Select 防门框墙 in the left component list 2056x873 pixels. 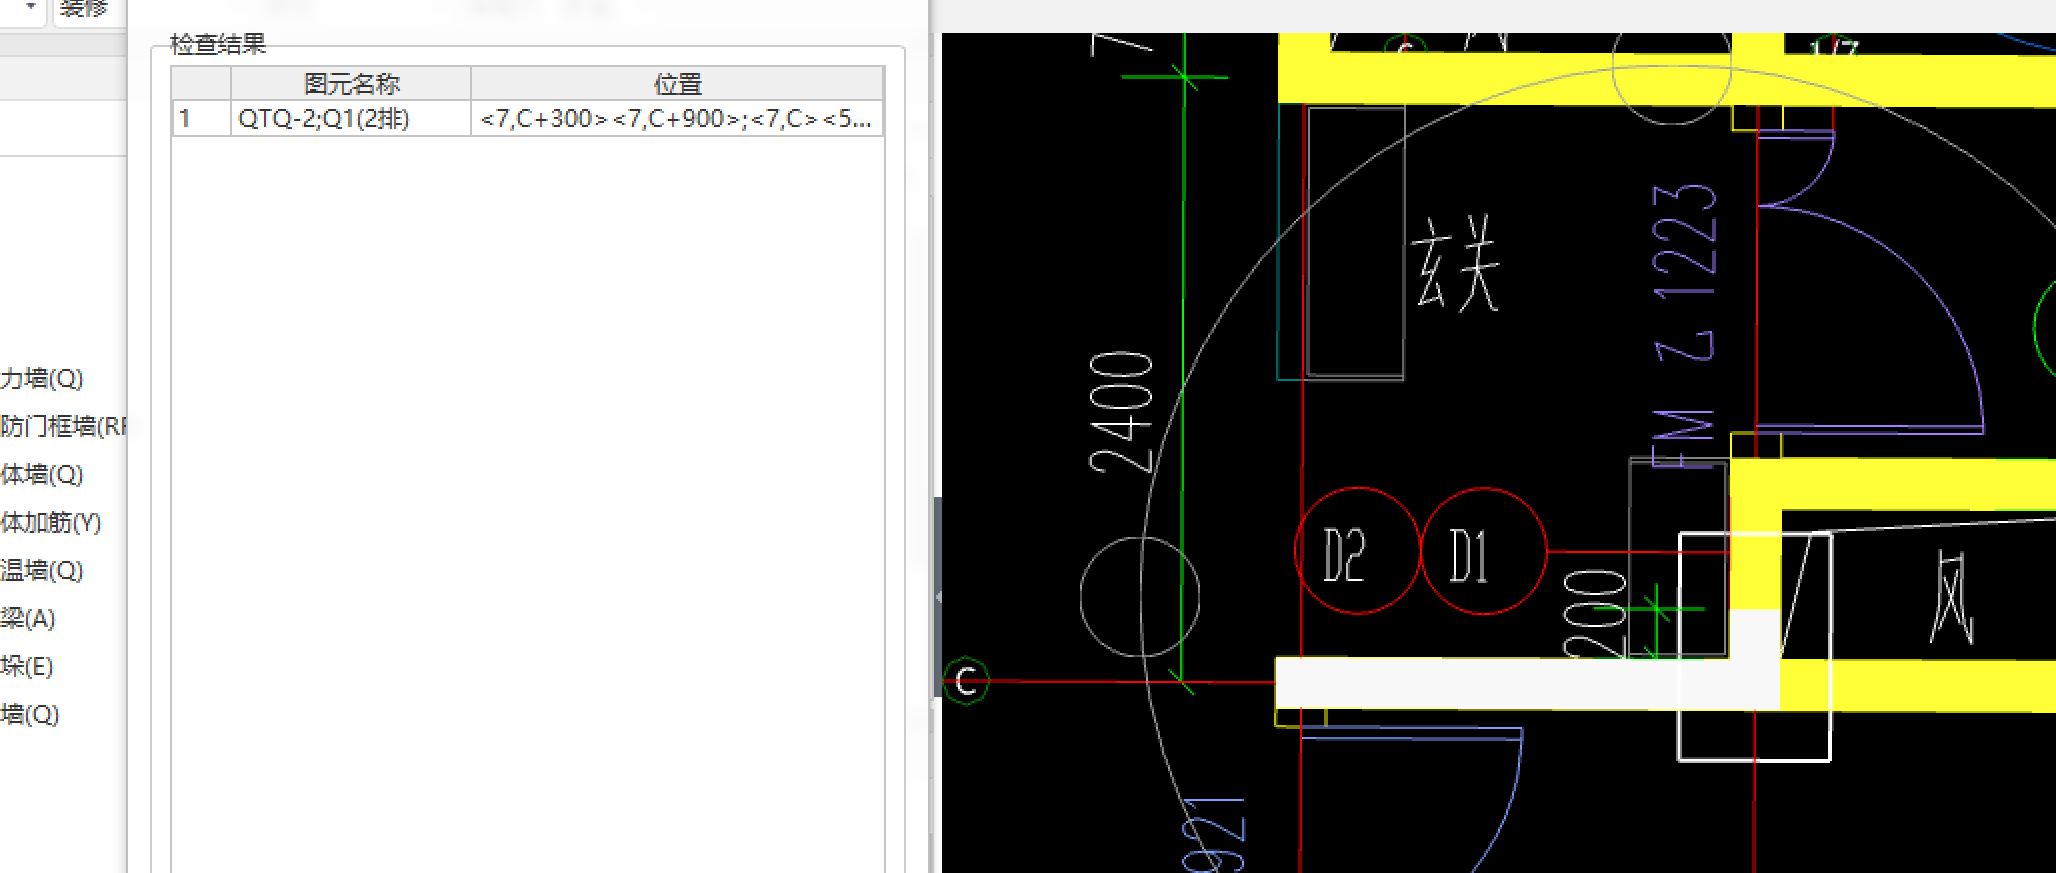coord(63,427)
